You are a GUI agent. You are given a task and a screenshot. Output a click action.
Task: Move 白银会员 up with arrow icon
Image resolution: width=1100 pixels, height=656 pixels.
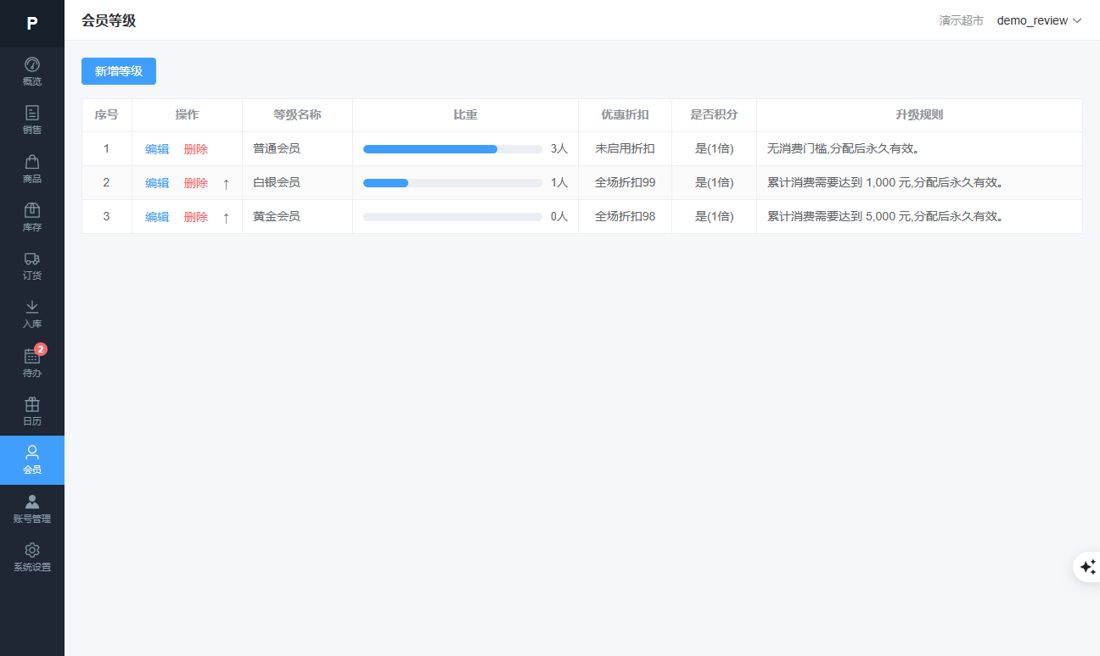tap(226, 184)
